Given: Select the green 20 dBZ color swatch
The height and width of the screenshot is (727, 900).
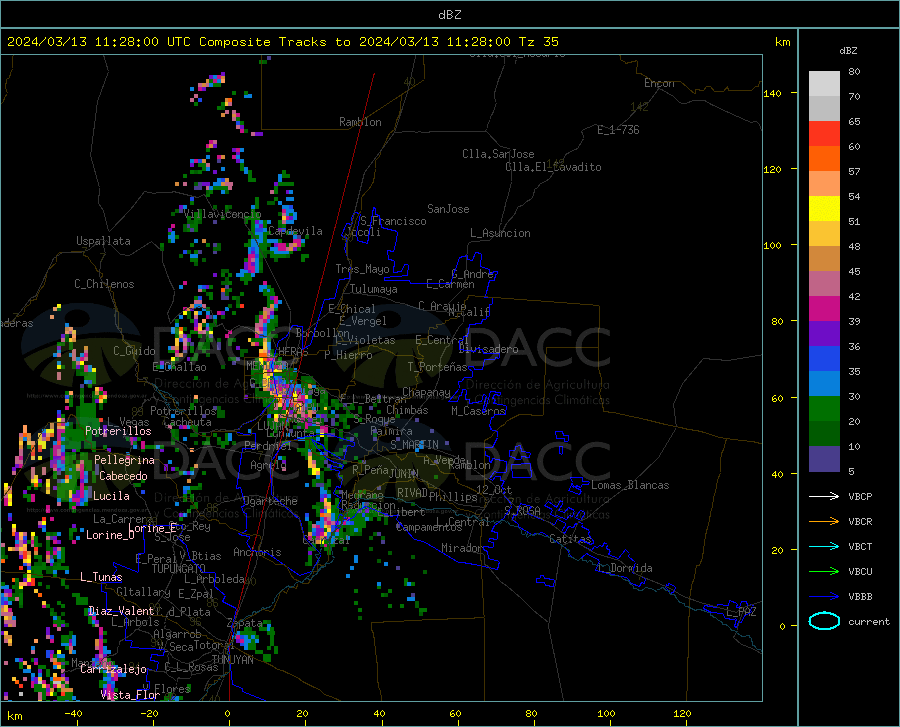Looking at the screenshot, I should point(824,409).
